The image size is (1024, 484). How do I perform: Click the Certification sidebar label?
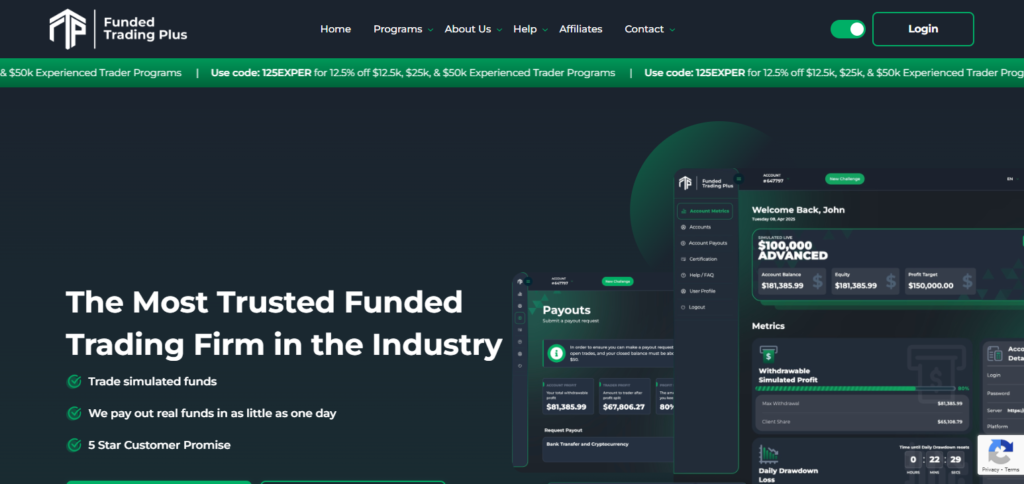pyautogui.click(x=703, y=259)
